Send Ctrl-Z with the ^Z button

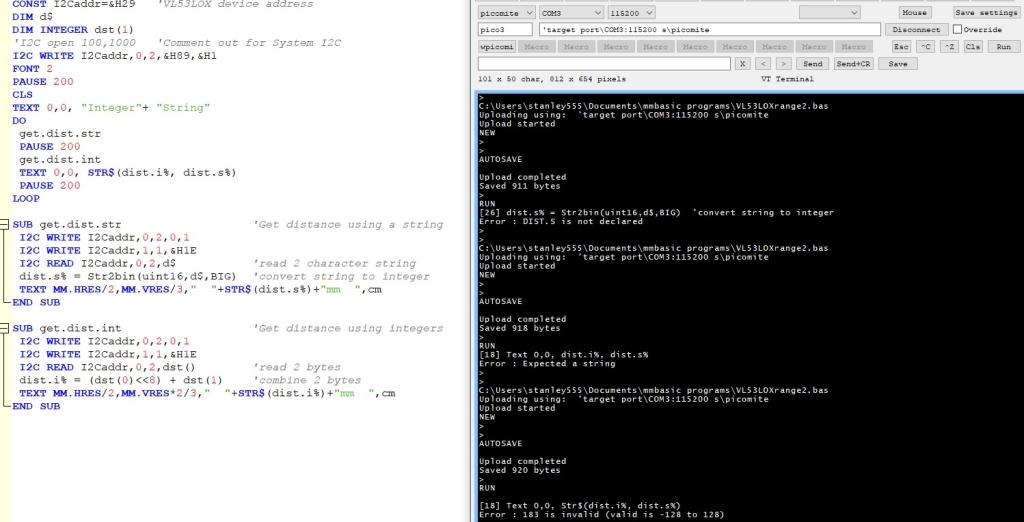(949, 47)
